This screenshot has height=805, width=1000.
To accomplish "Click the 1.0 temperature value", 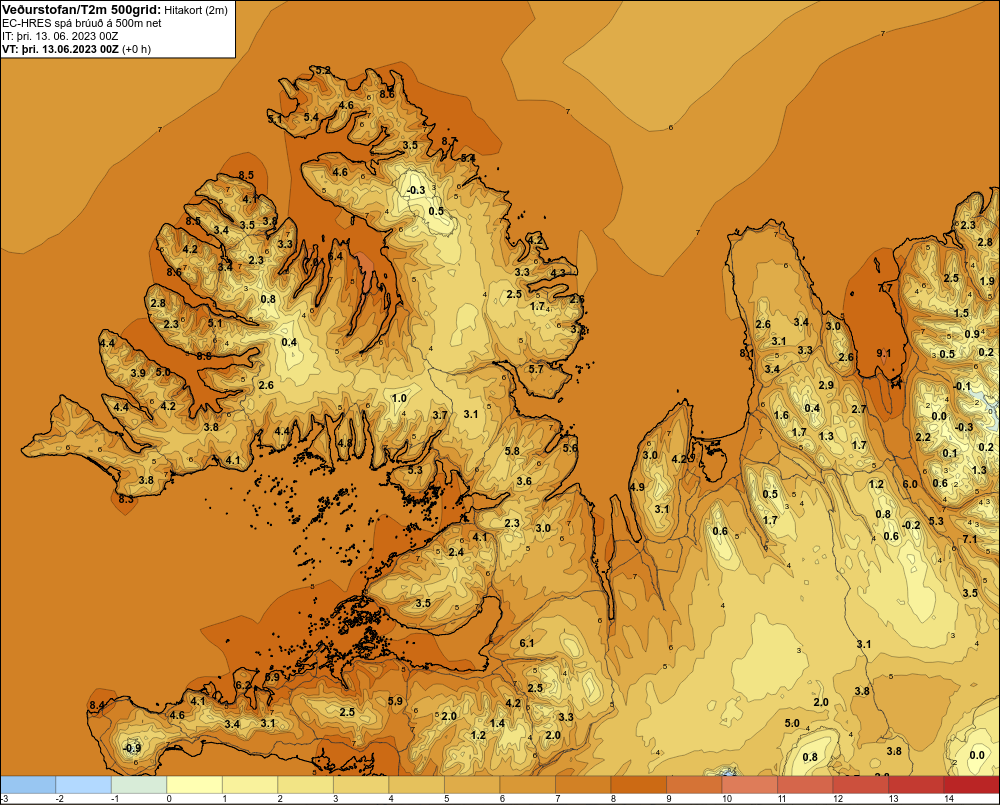I will click(399, 398).
